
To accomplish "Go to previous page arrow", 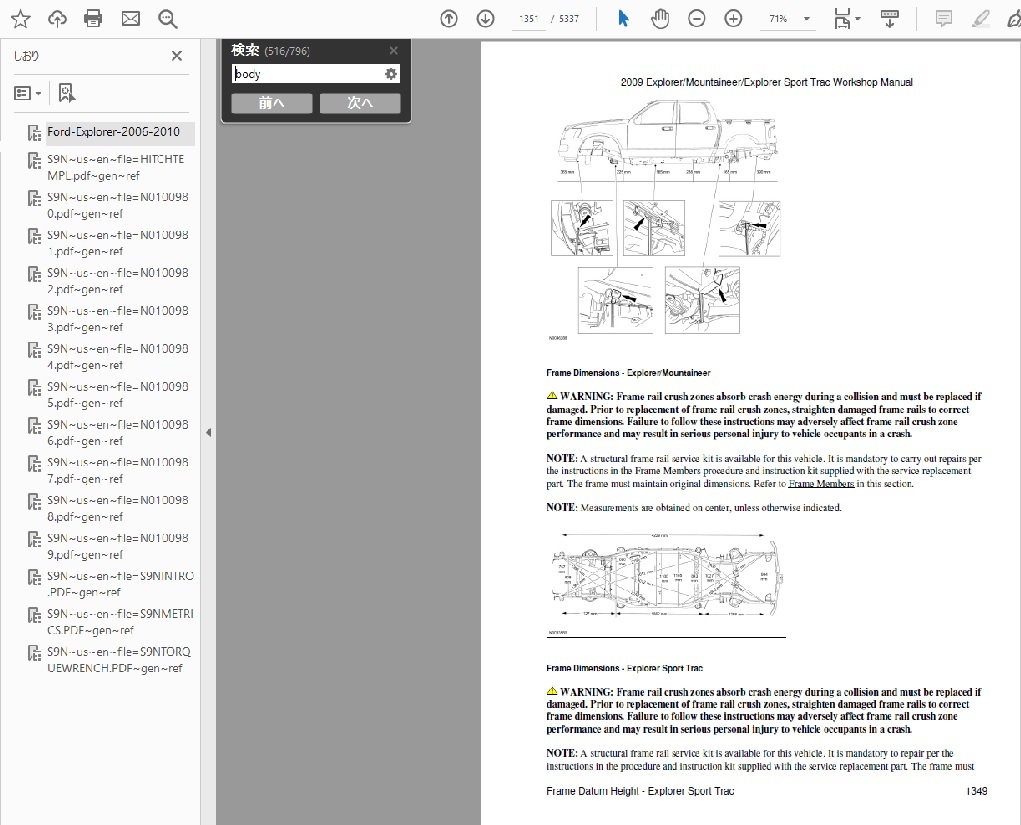I will click(449, 19).
